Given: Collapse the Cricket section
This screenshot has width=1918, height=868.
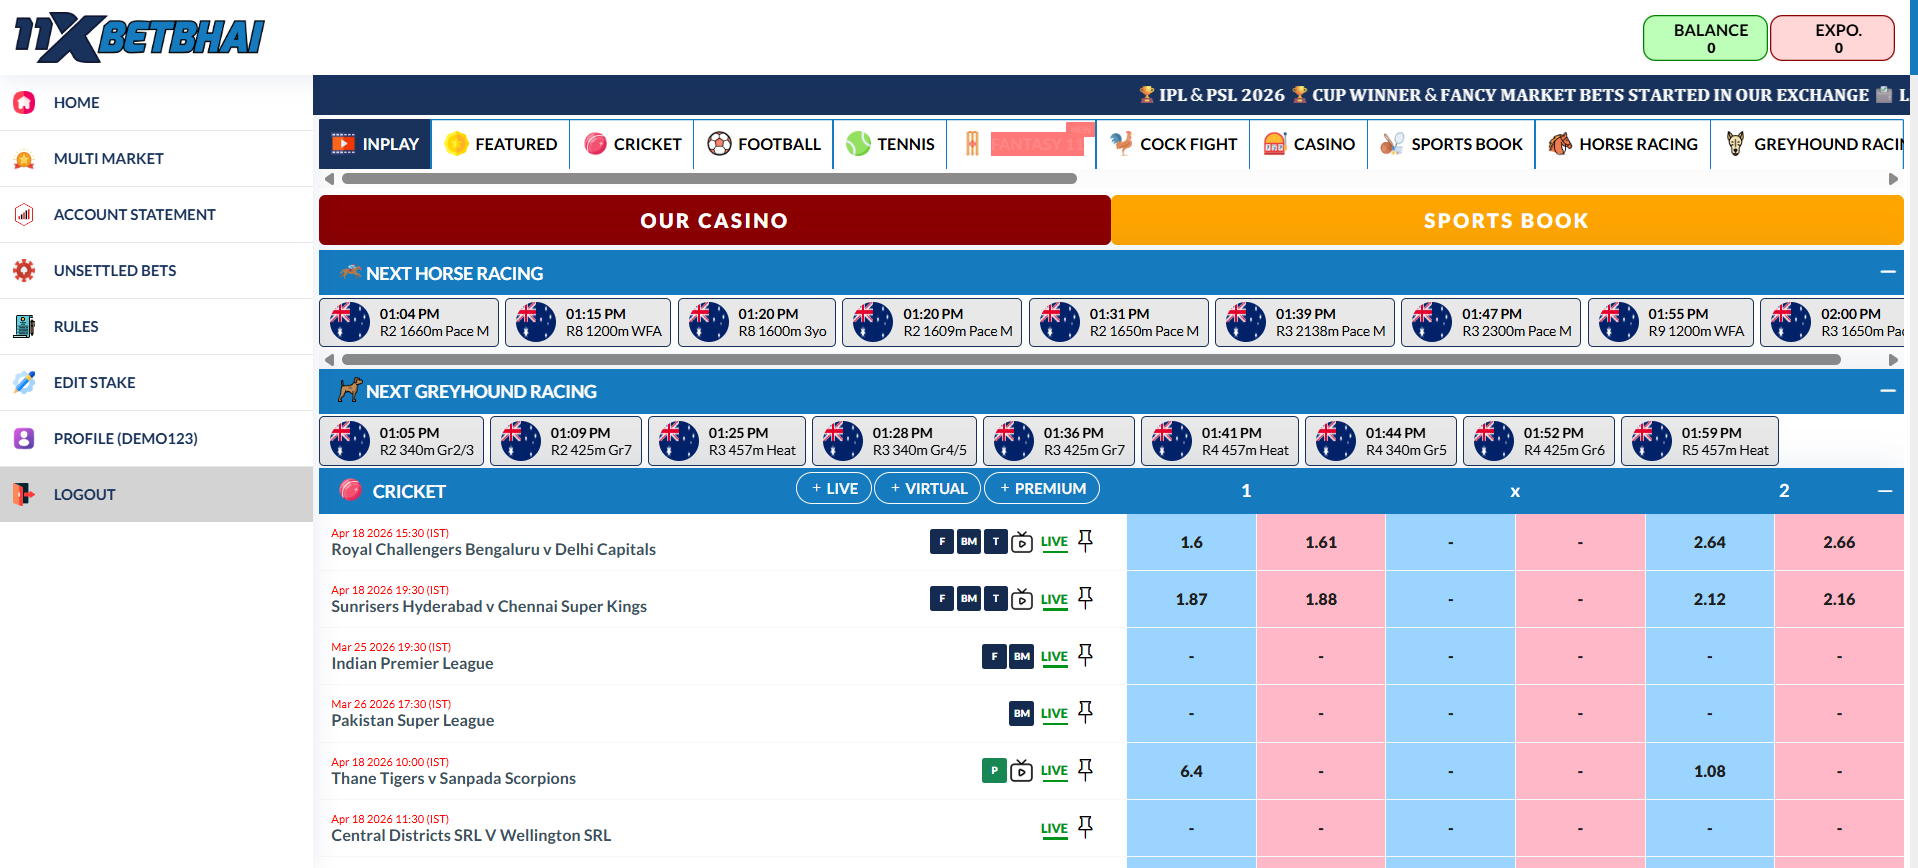Looking at the screenshot, I should coord(1885,491).
